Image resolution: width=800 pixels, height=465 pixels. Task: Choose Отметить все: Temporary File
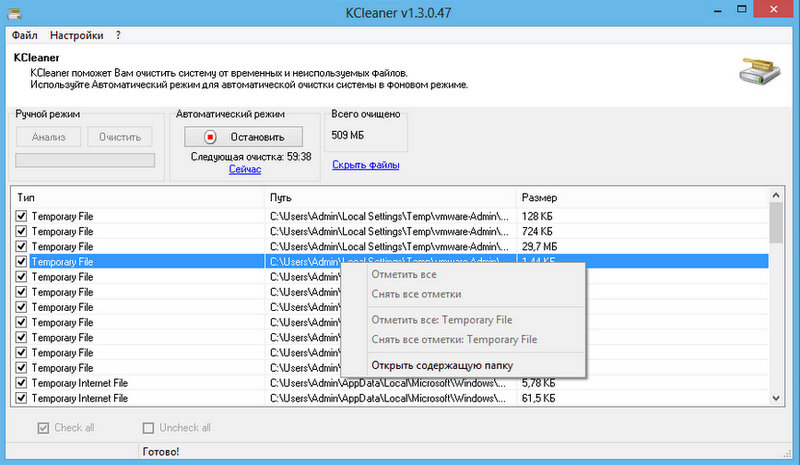point(463,320)
